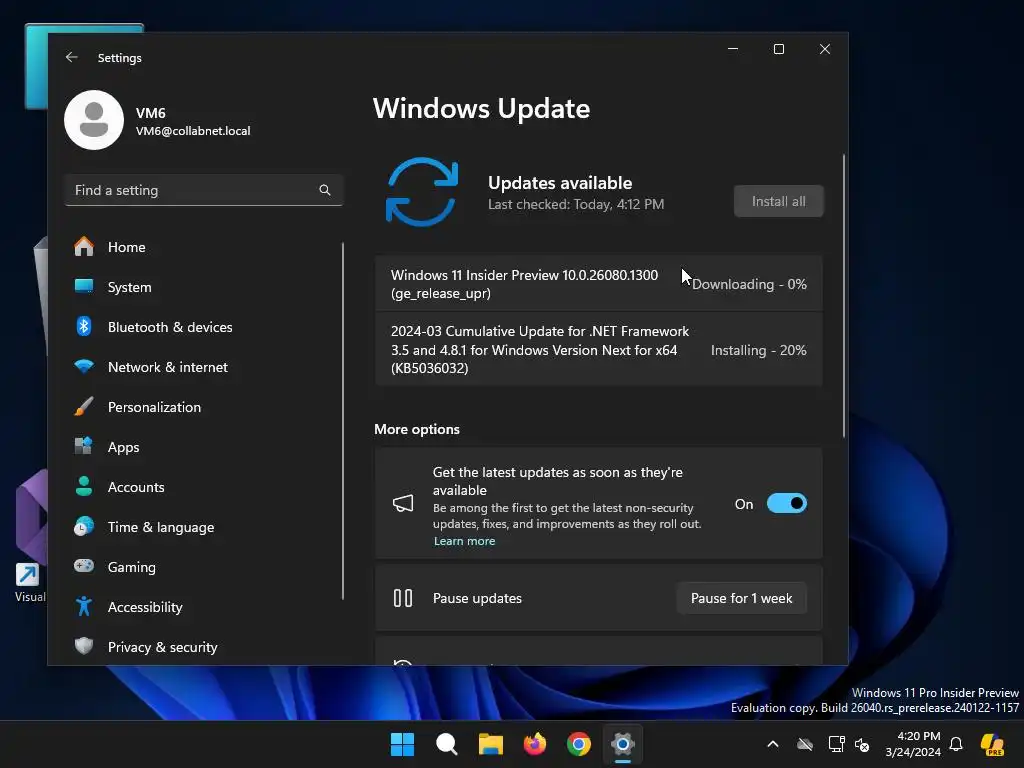Select Network & internet in sidebar

204,366
